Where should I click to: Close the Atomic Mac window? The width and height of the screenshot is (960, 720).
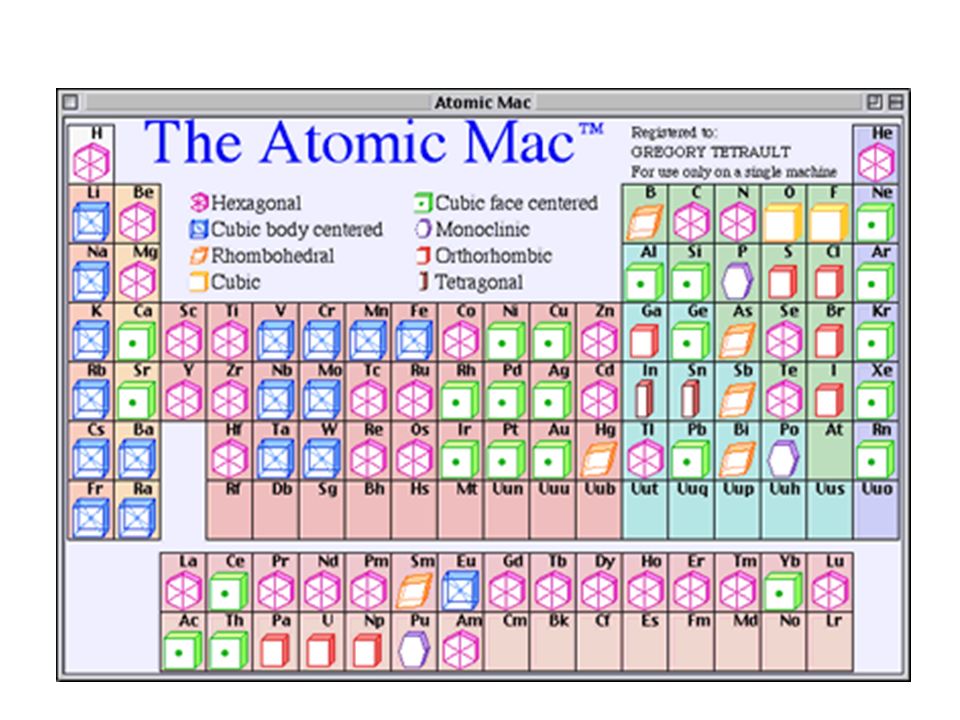point(71,102)
